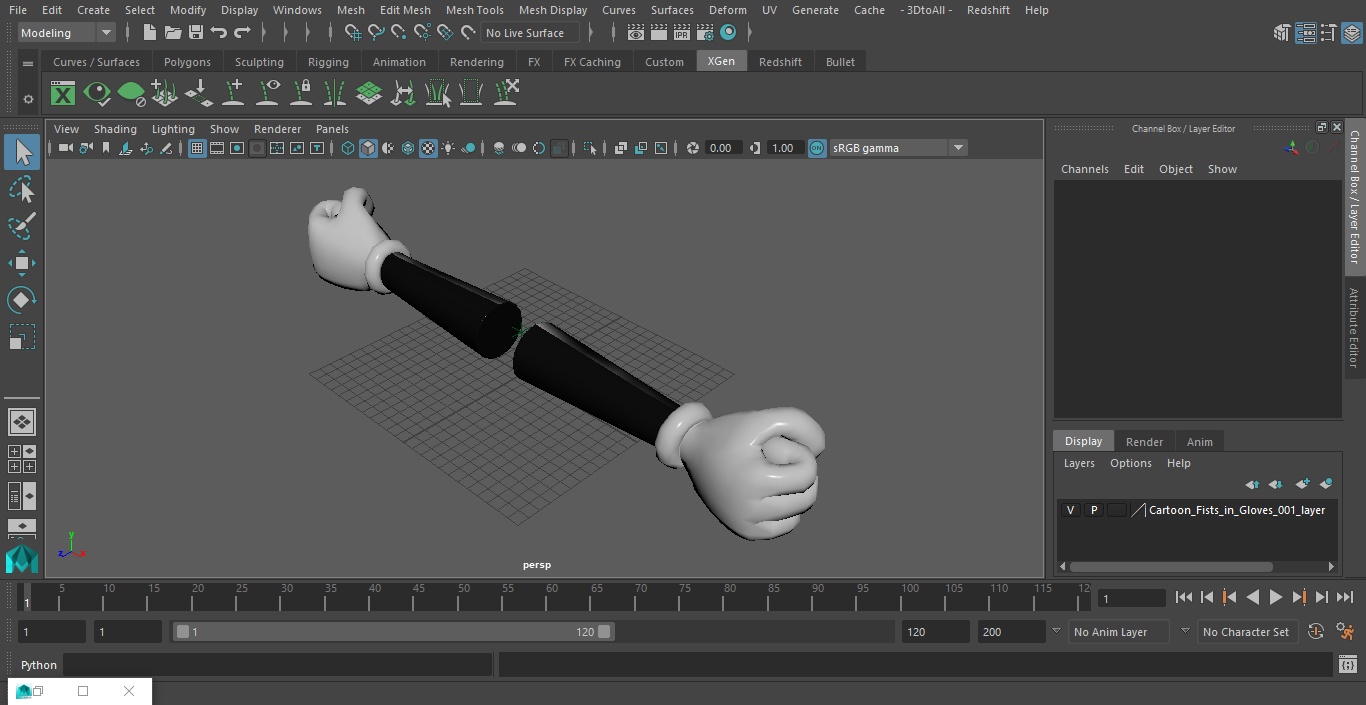Open the shelf tab menu button
This screenshot has width=1366, height=705.
[28, 62]
